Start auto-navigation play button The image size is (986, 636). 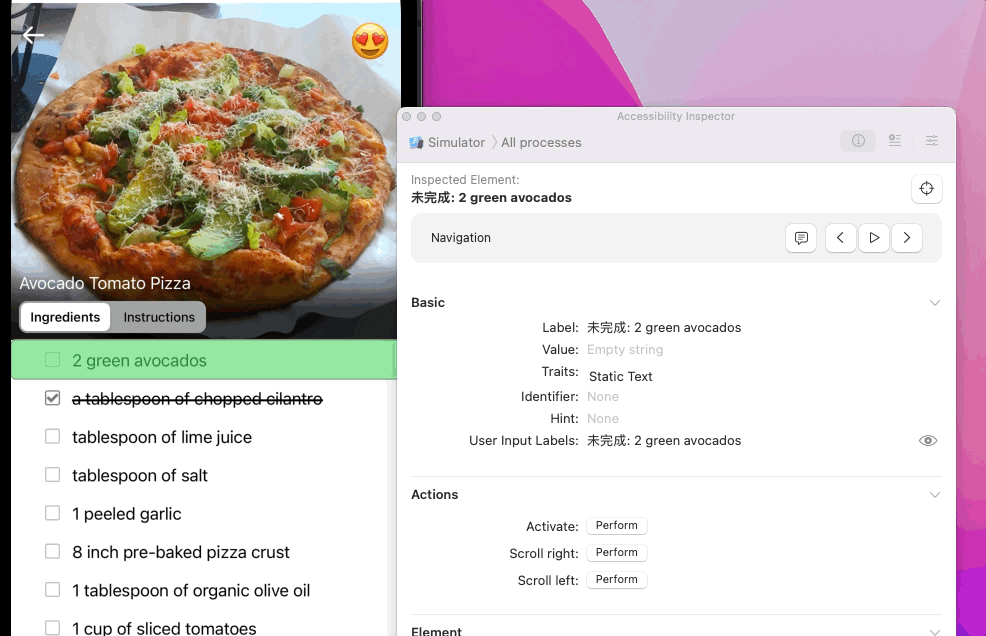[x=873, y=238]
